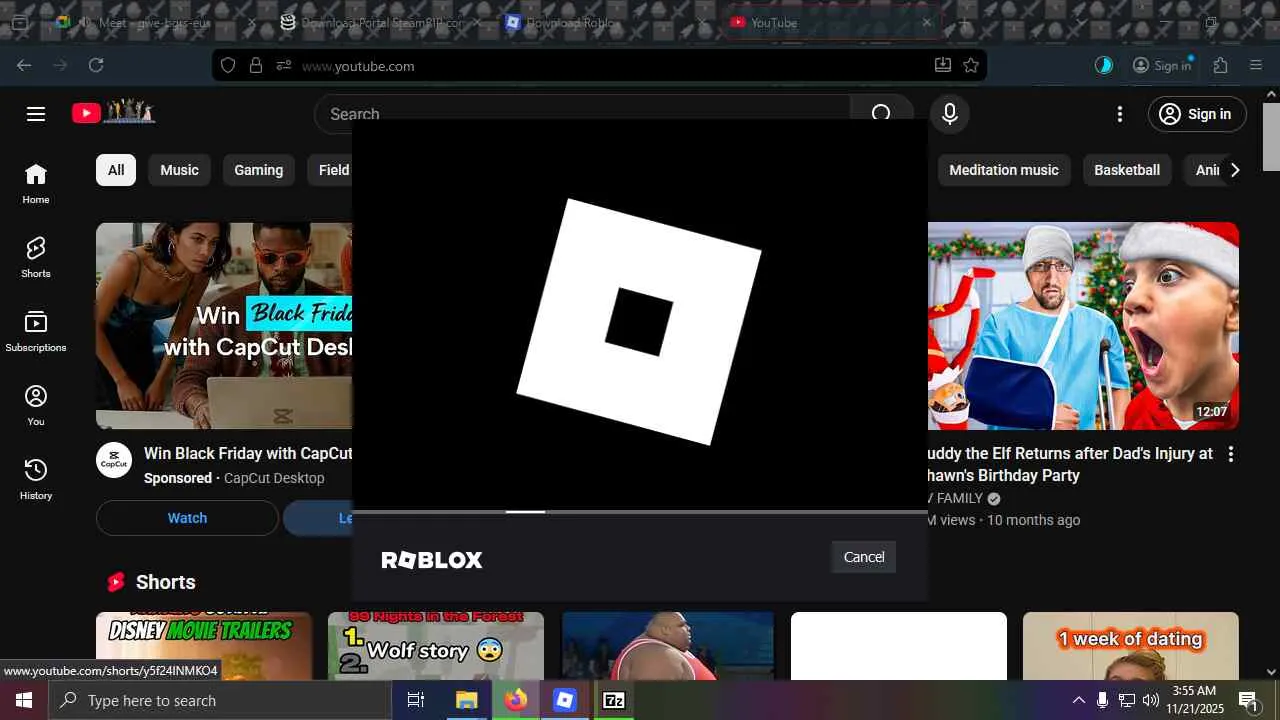
Task: Open Task View on the taskbar
Action: coord(416,700)
